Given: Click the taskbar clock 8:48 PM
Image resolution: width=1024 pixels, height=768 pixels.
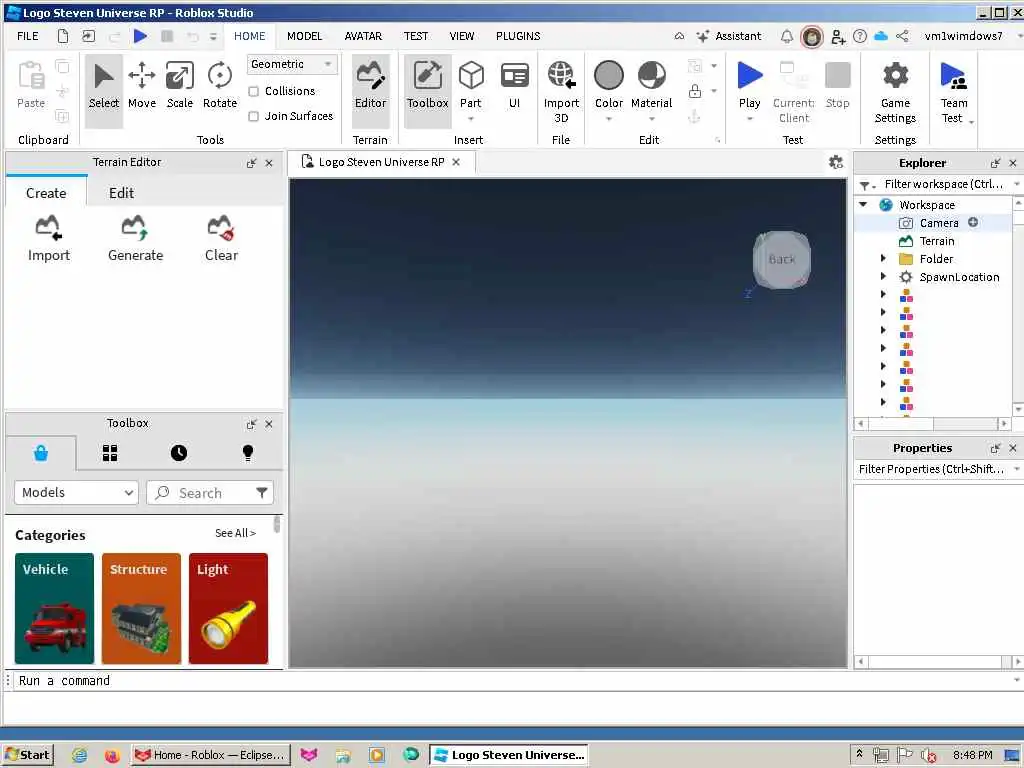Looking at the screenshot, I should (x=972, y=755).
